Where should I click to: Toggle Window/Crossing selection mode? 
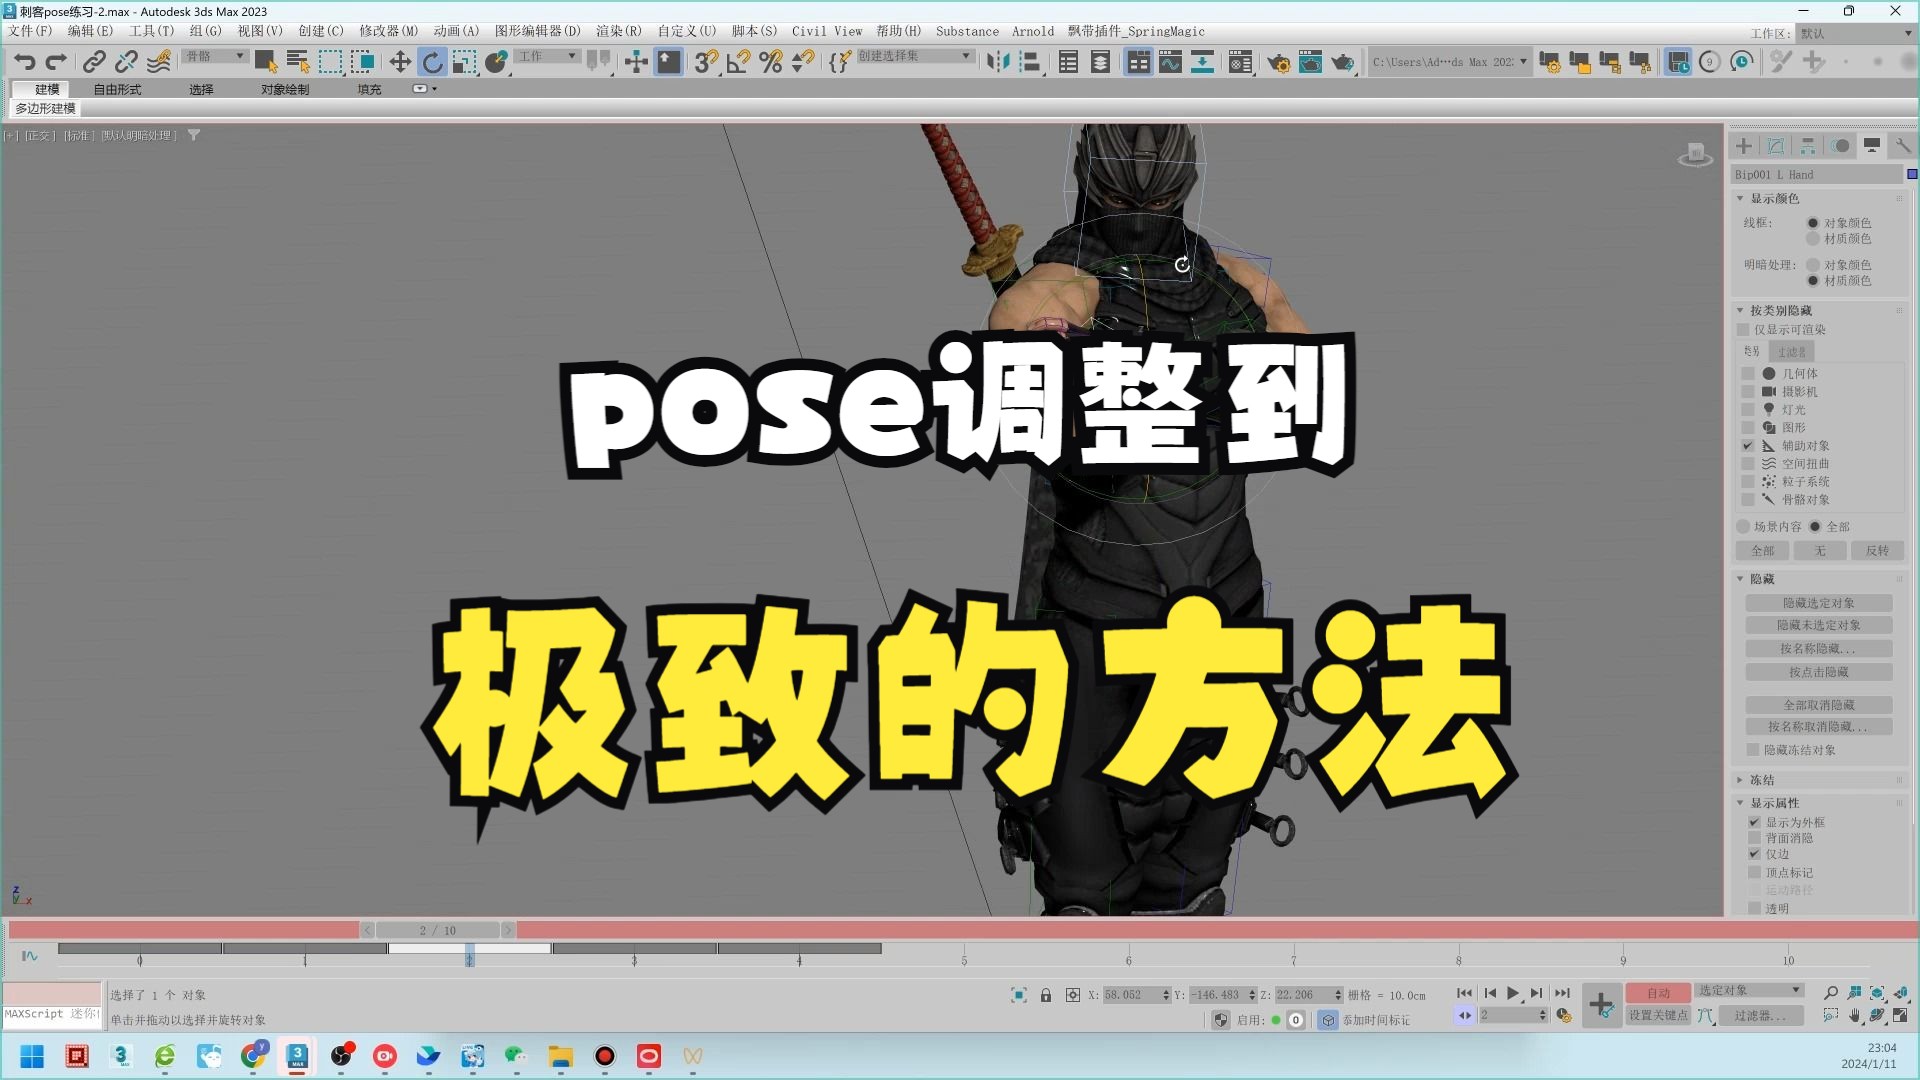[362, 62]
